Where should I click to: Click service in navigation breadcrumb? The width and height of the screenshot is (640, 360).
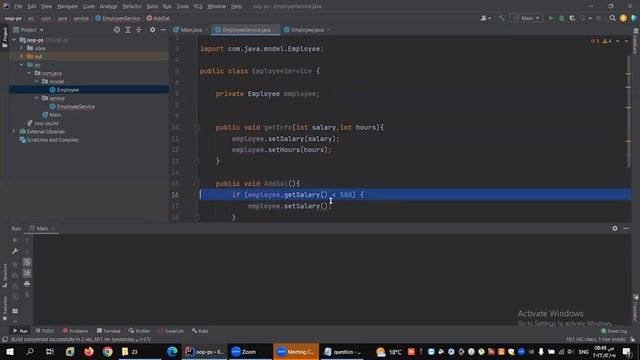[81, 18]
